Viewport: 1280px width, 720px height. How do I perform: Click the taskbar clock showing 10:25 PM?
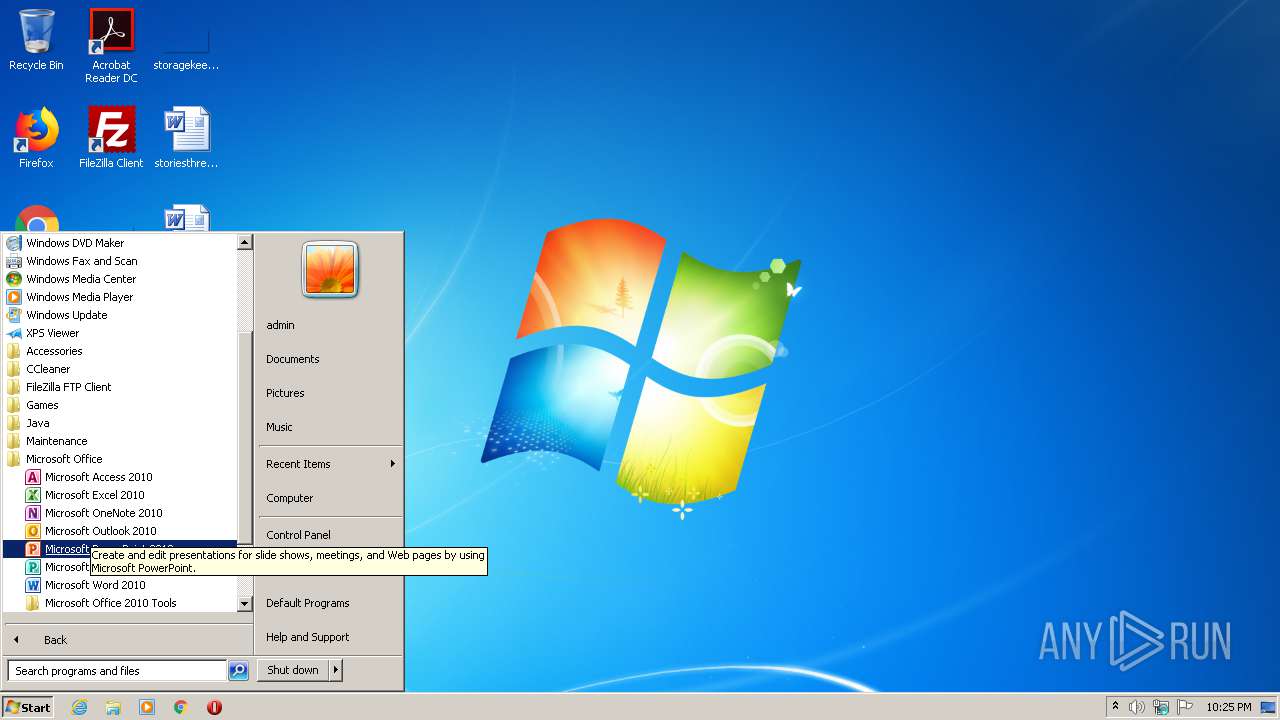coord(1228,707)
